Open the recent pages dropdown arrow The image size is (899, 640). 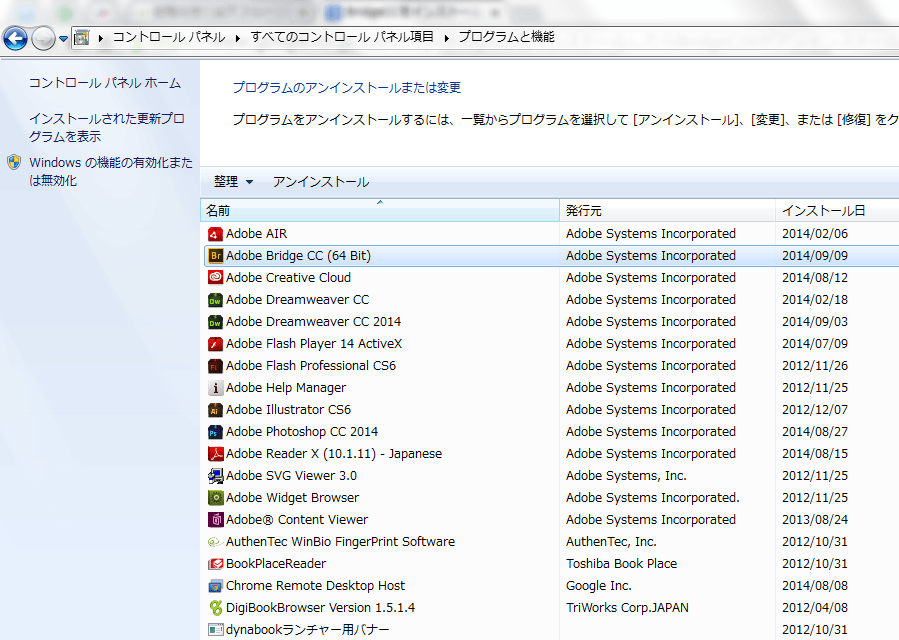pyautogui.click(x=63, y=39)
